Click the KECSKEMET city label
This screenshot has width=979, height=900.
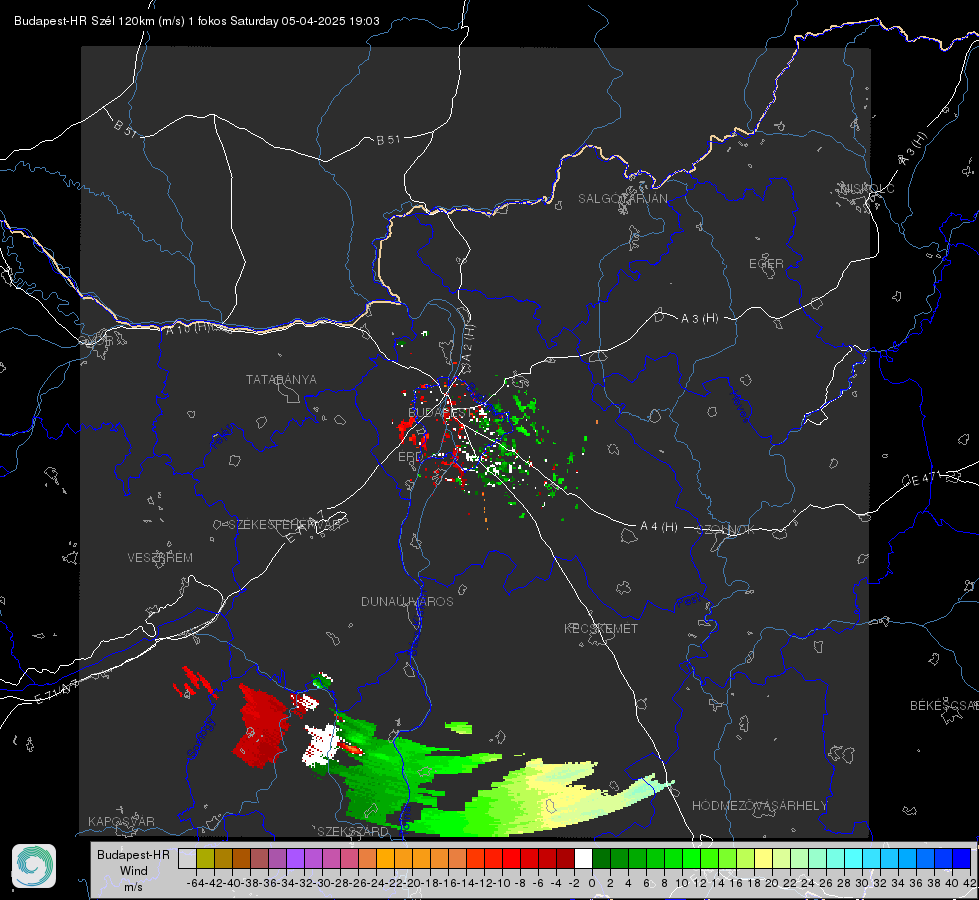601,628
